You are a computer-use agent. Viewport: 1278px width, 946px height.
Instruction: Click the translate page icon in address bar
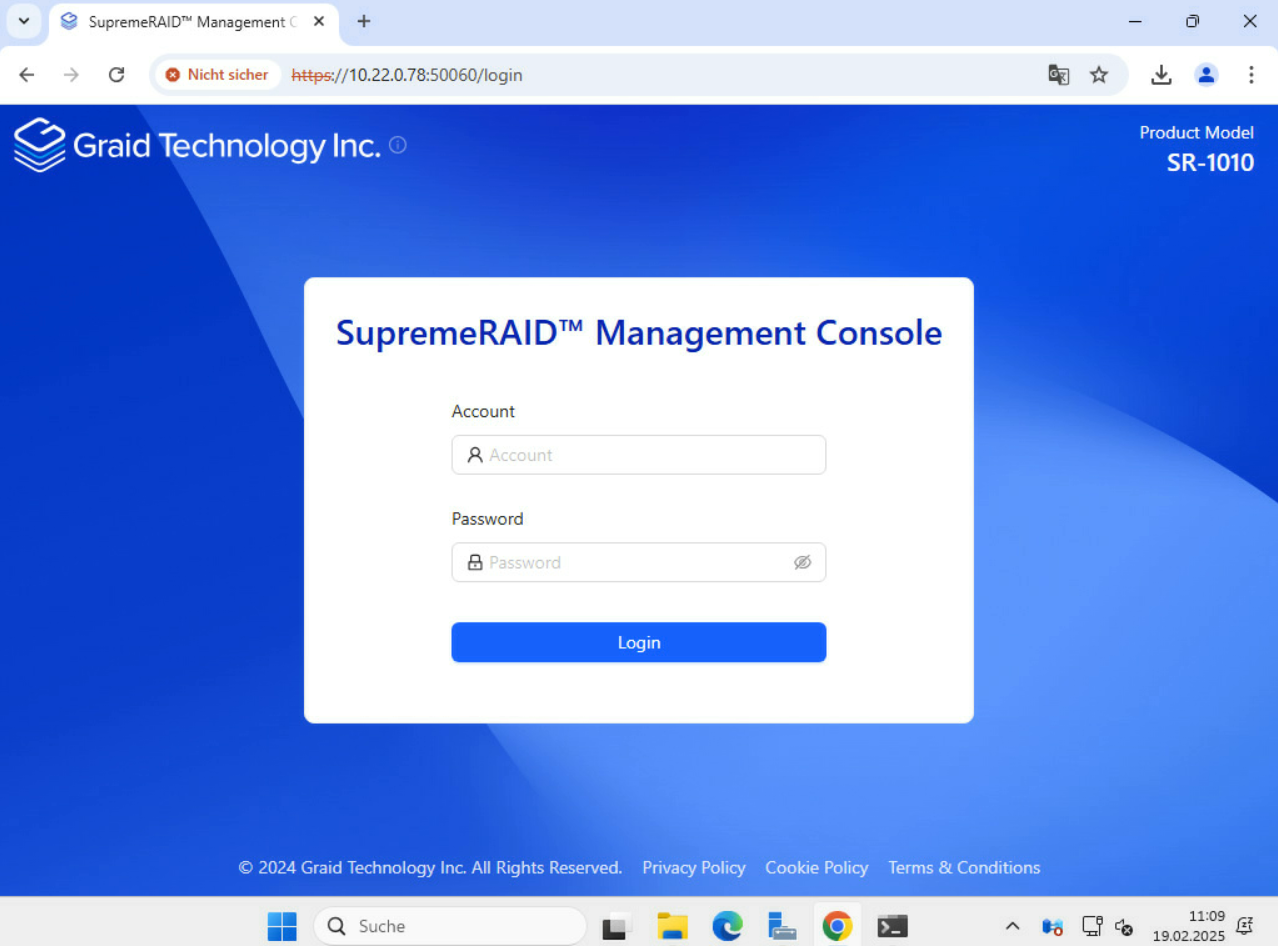click(1058, 75)
